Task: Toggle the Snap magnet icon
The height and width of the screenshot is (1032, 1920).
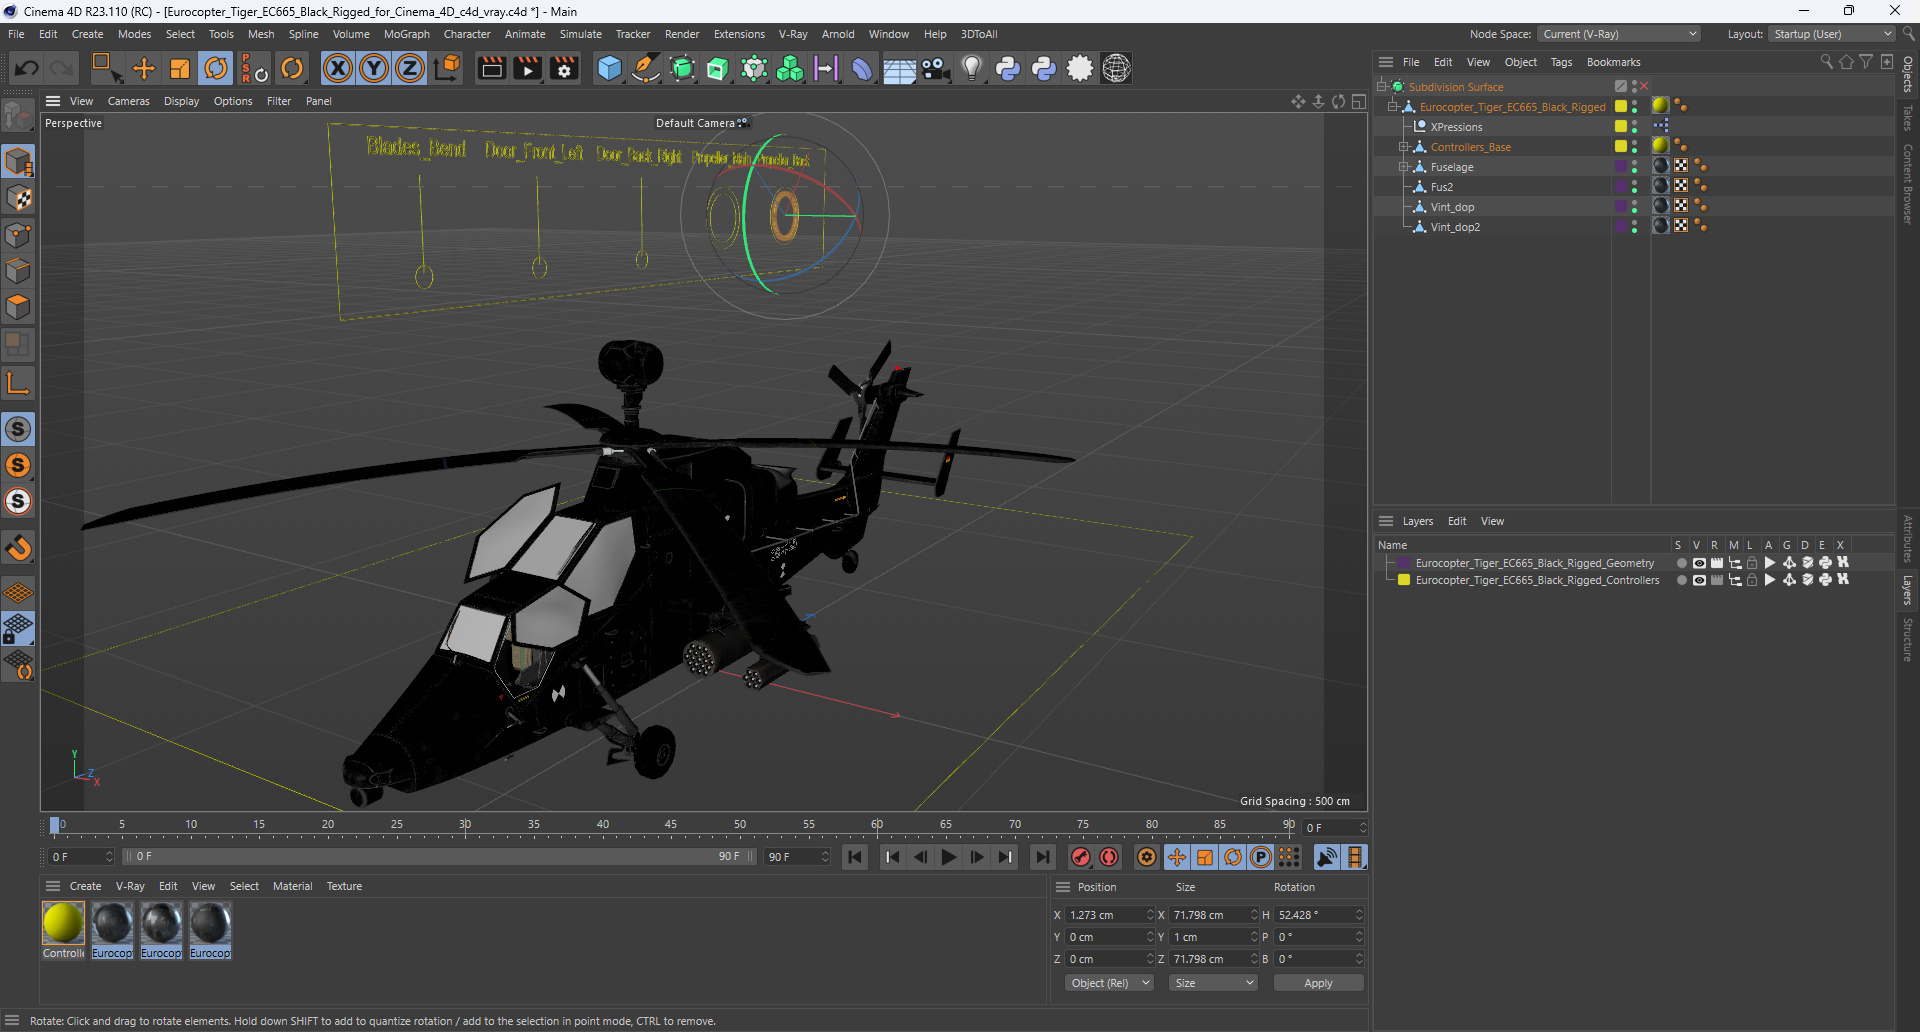Action: [18, 548]
